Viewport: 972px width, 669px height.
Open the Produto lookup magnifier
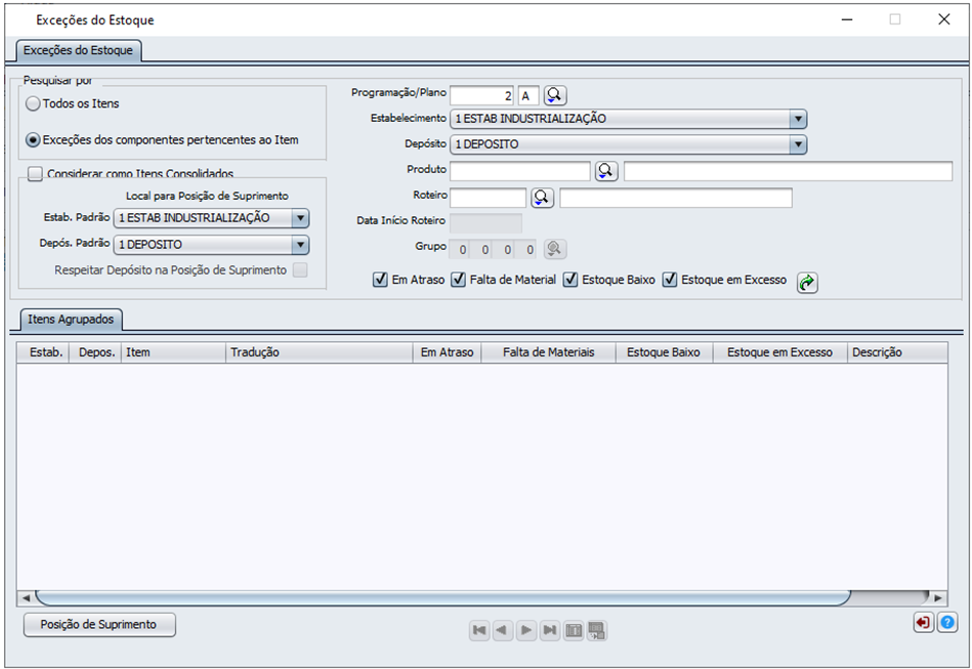pos(606,171)
